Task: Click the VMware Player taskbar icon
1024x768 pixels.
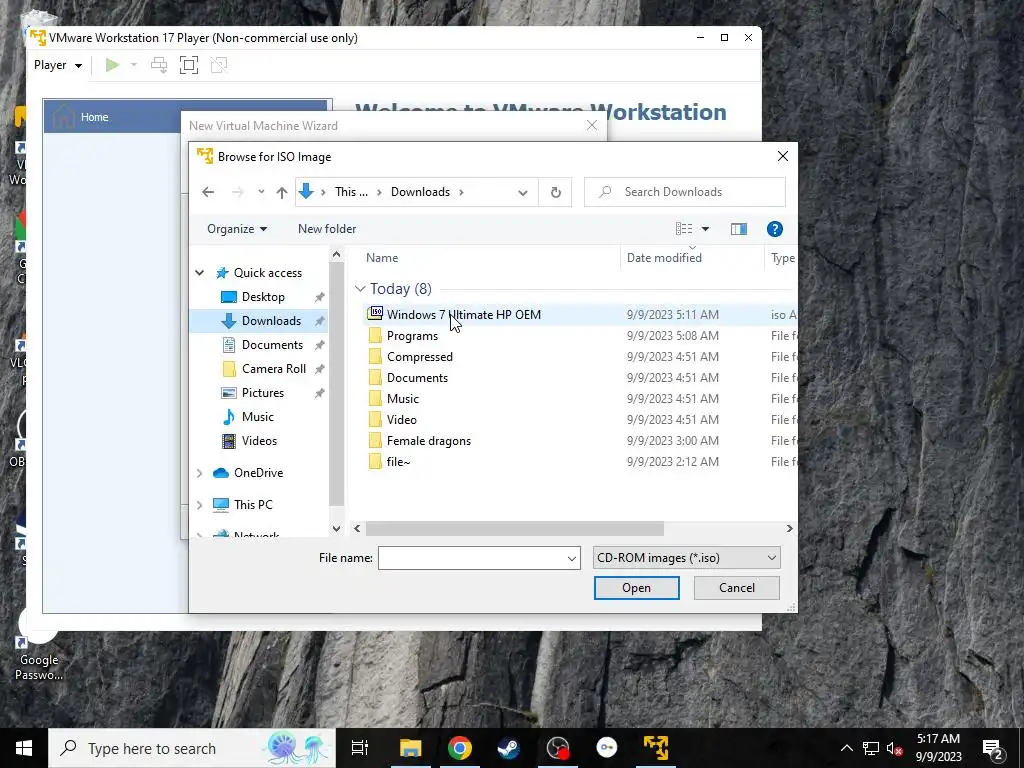Action: coord(656,748)
